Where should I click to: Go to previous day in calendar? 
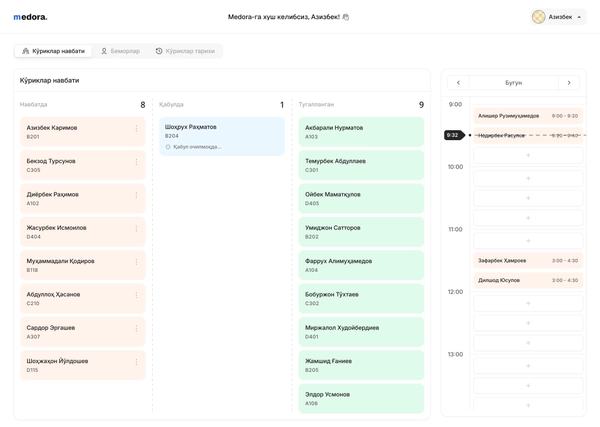point(458,83)
